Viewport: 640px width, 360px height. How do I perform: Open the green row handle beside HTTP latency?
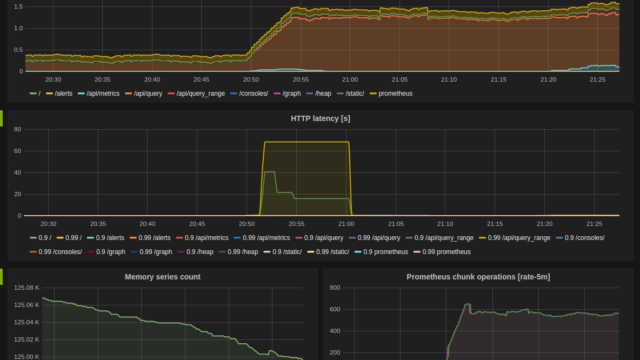(x=1, y=118)
